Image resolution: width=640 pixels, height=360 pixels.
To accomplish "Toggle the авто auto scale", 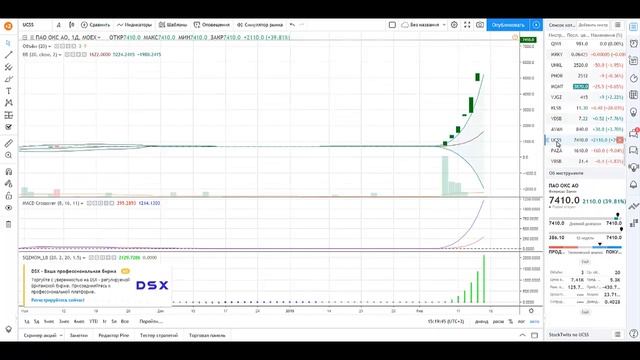I will point(534,322).
